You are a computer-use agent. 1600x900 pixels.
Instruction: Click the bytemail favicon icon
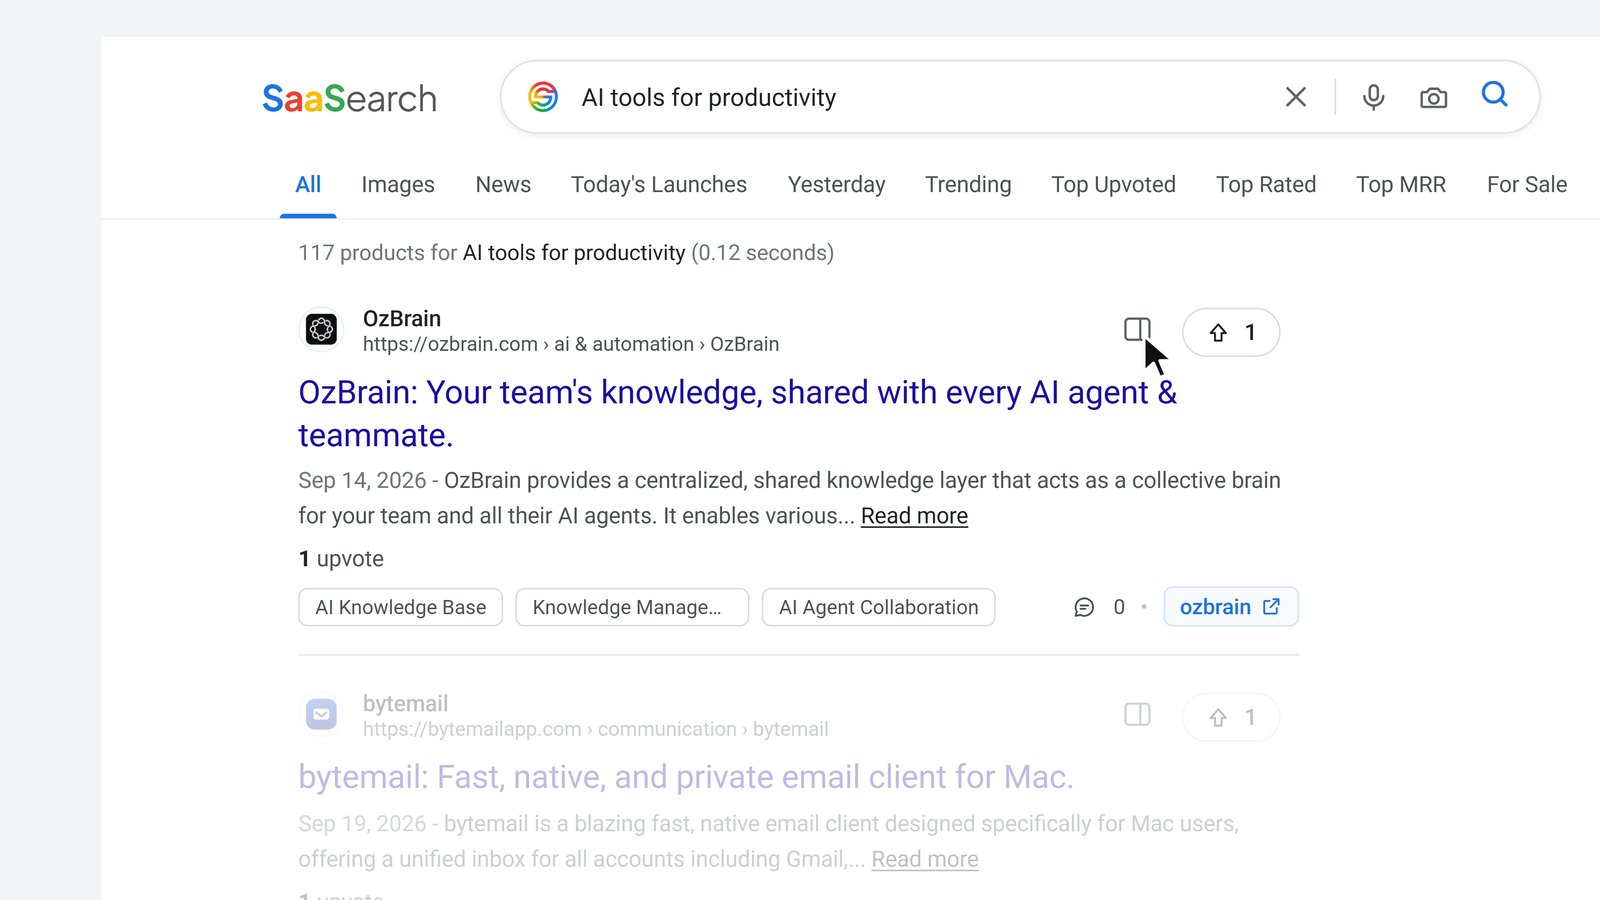point(321,714)
